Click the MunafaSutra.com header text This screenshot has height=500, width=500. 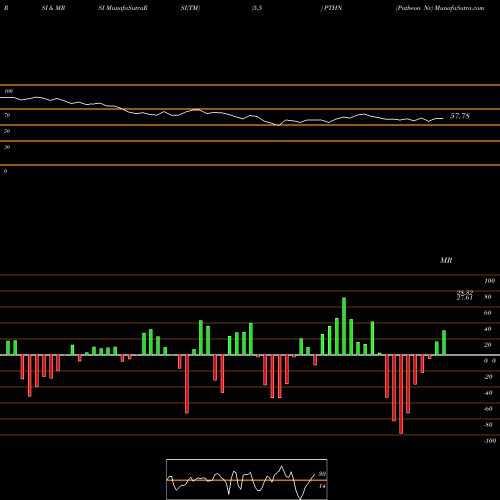click(x=459, y=8)
